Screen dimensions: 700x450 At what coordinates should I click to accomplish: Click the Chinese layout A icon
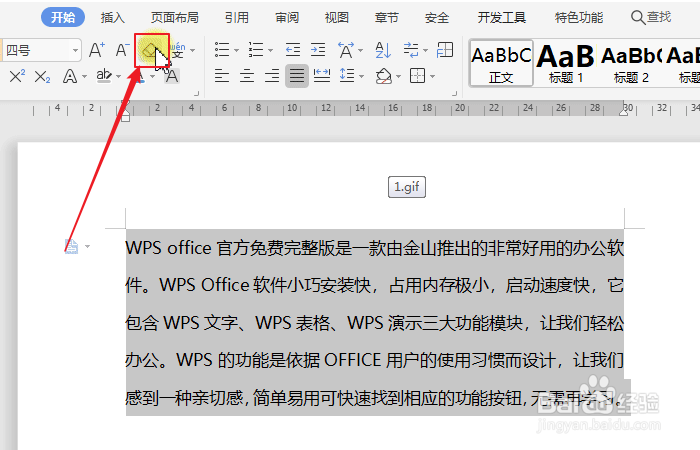click(x=346, y=50)
